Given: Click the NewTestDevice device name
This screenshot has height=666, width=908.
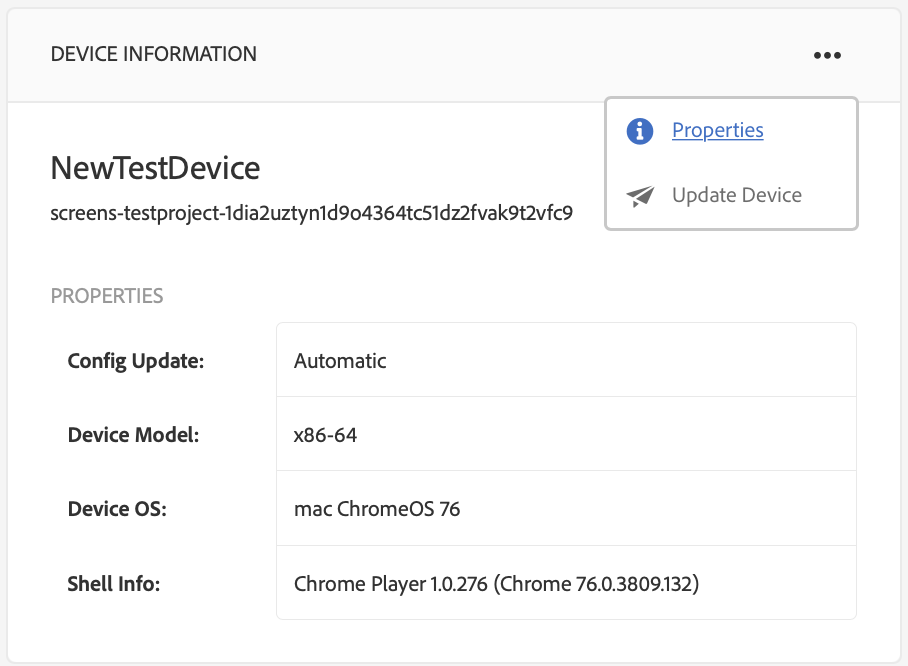Looking at the screenshot, I should [x=155, y=168].
